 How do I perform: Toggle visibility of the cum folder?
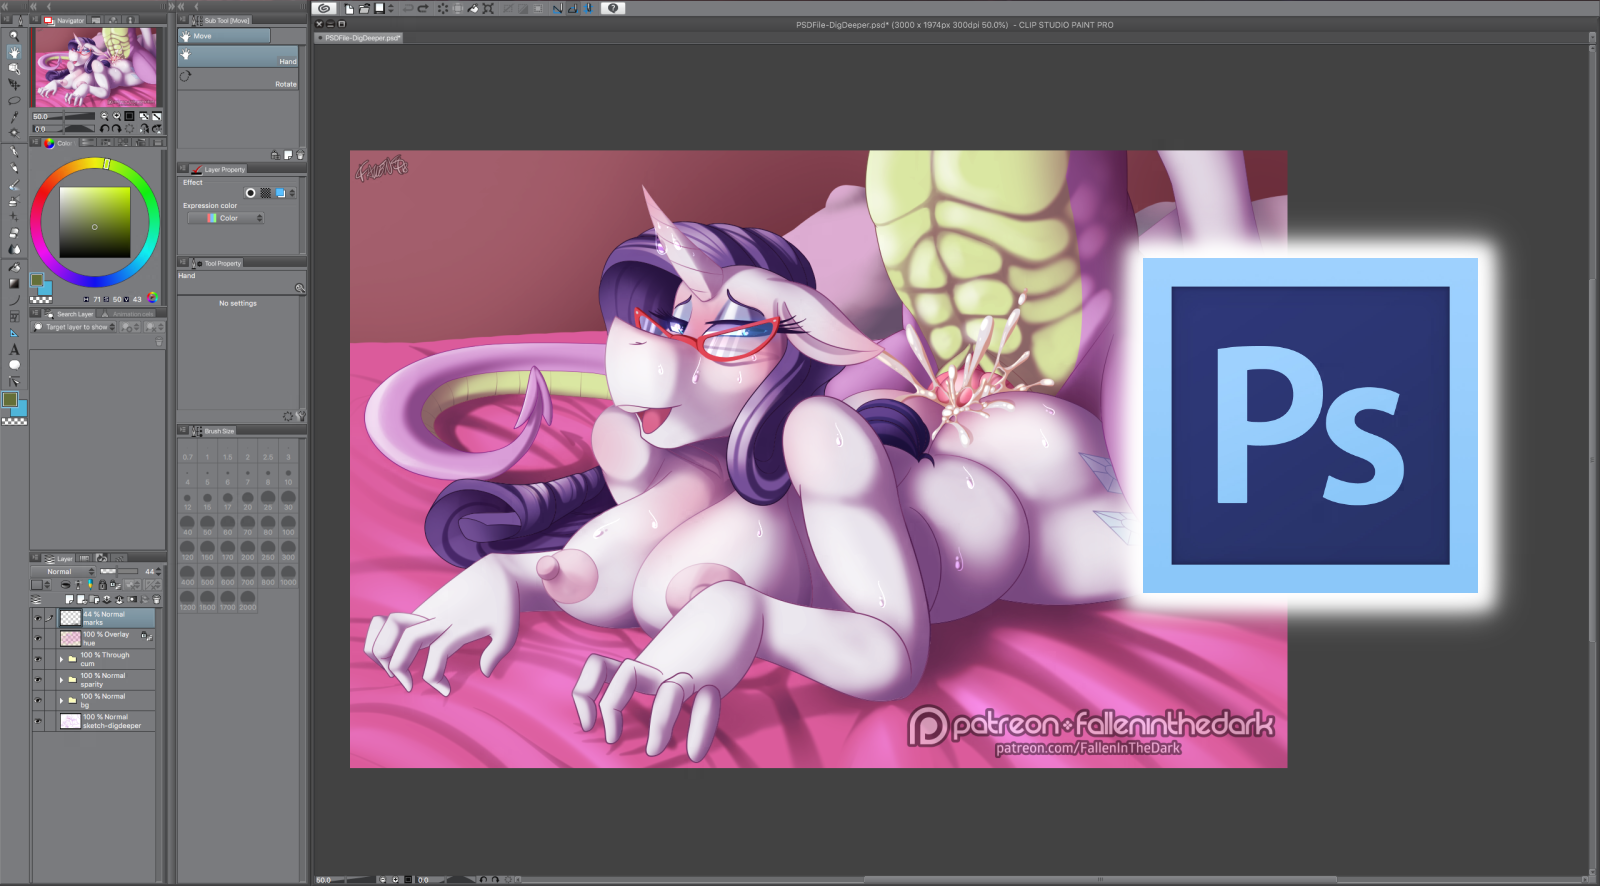(x=38, y=659)
